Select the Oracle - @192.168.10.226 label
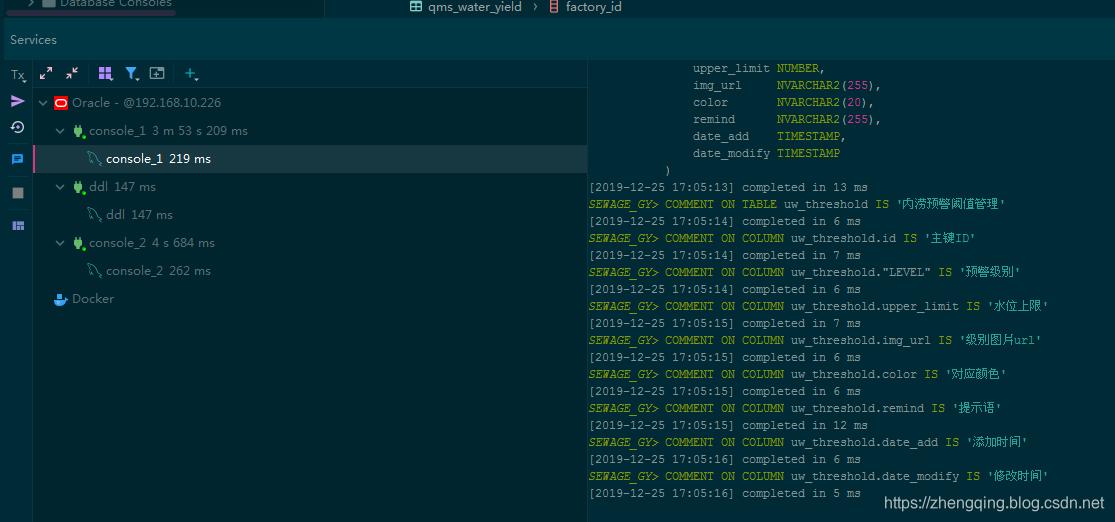This screenshot has width=1115, height=522. click(146, 103)
